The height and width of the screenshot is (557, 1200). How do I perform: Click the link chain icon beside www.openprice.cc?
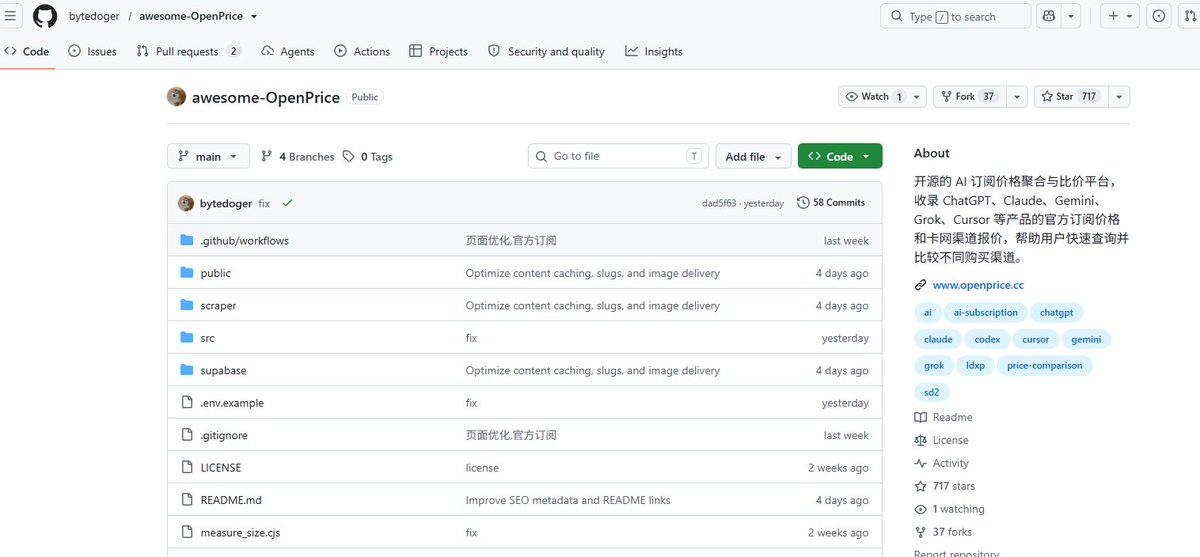(x=920, y=285)
